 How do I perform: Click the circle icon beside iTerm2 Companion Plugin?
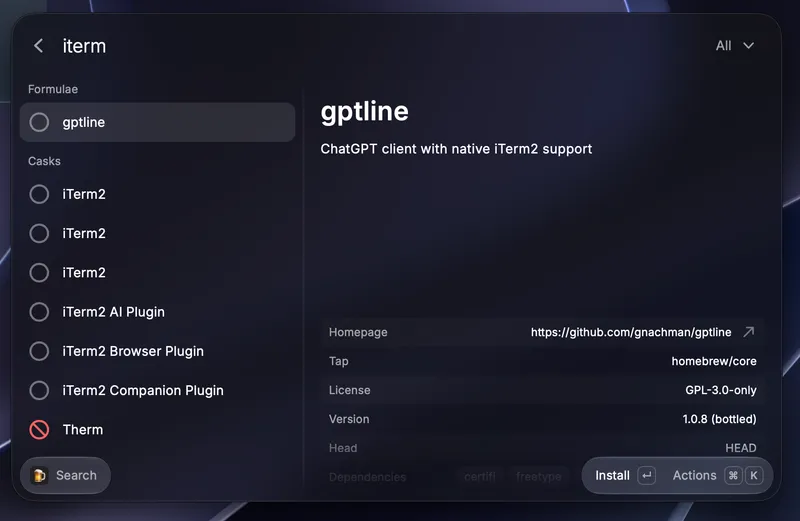(x=39, y=390)
